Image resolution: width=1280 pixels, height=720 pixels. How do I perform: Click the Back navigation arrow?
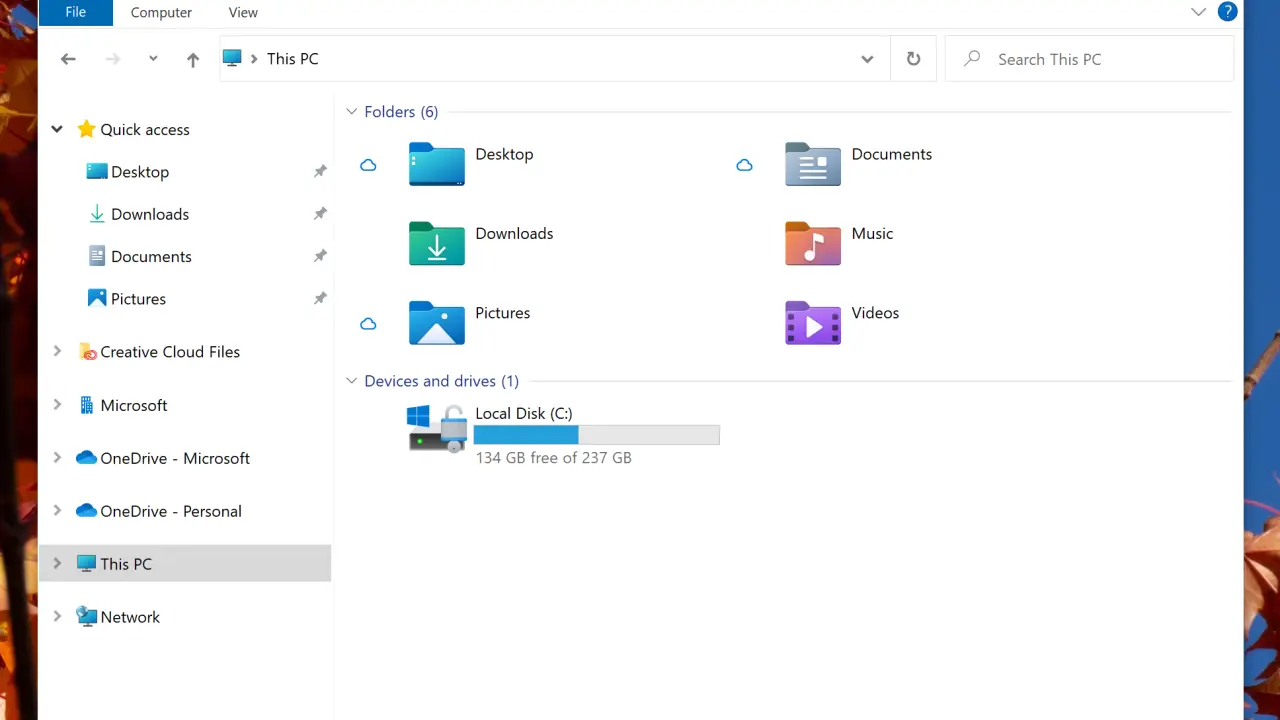tap(68, 59)
